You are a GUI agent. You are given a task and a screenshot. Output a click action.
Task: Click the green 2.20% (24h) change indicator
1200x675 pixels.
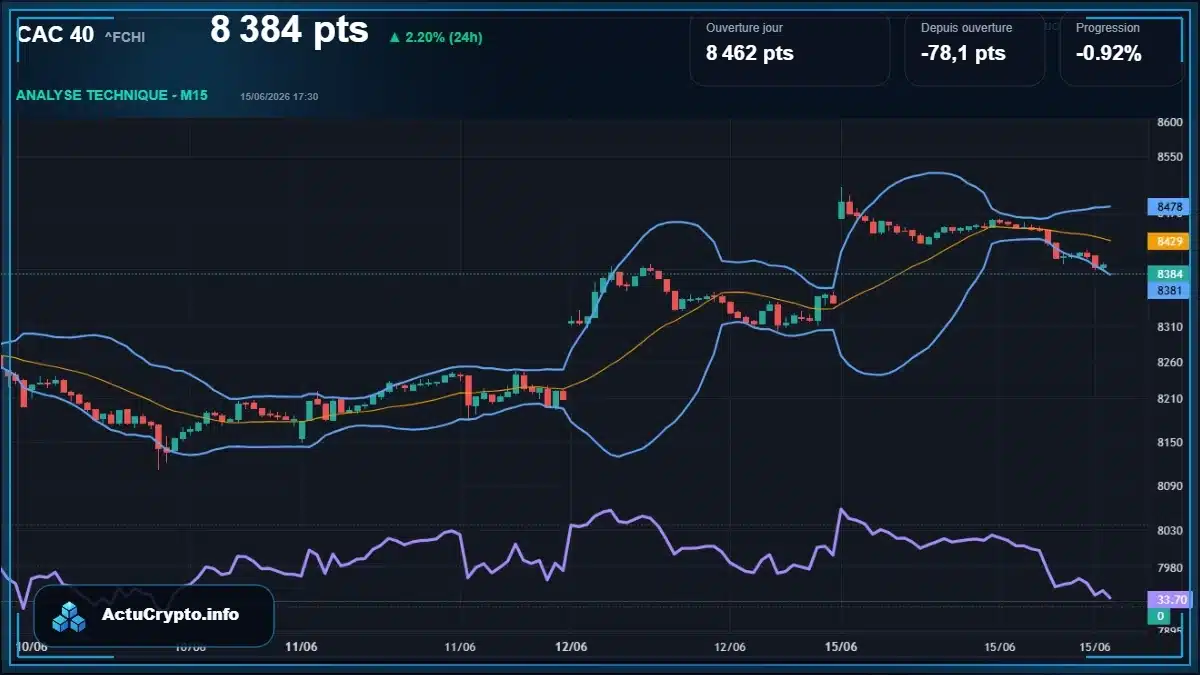(435, 37)
